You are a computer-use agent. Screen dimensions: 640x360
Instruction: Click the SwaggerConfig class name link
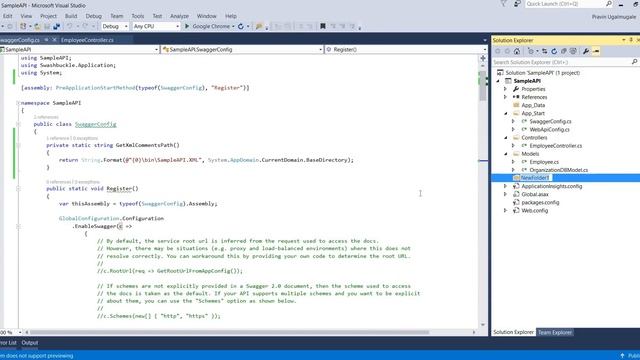click(x=96, y=124)
